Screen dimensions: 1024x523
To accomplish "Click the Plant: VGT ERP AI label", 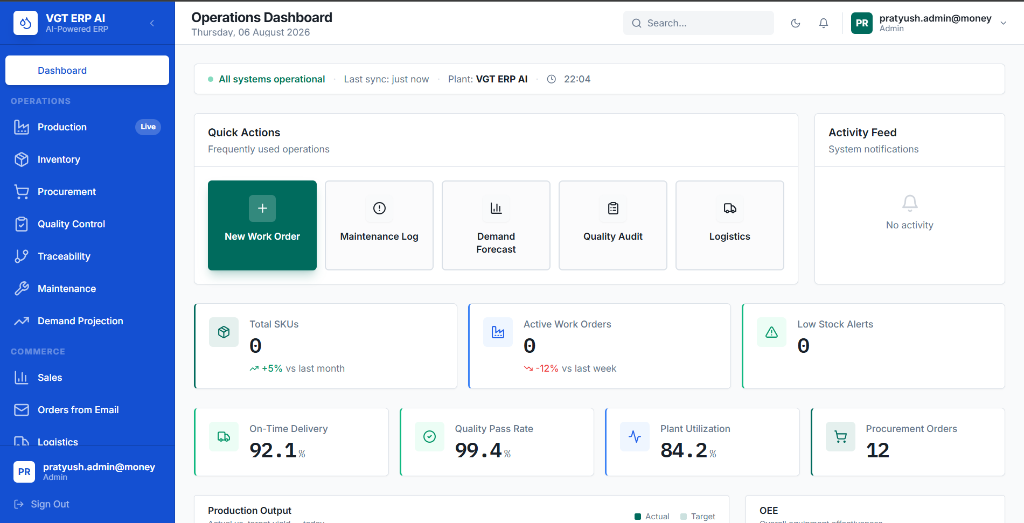I will click(x=488, y=79).
